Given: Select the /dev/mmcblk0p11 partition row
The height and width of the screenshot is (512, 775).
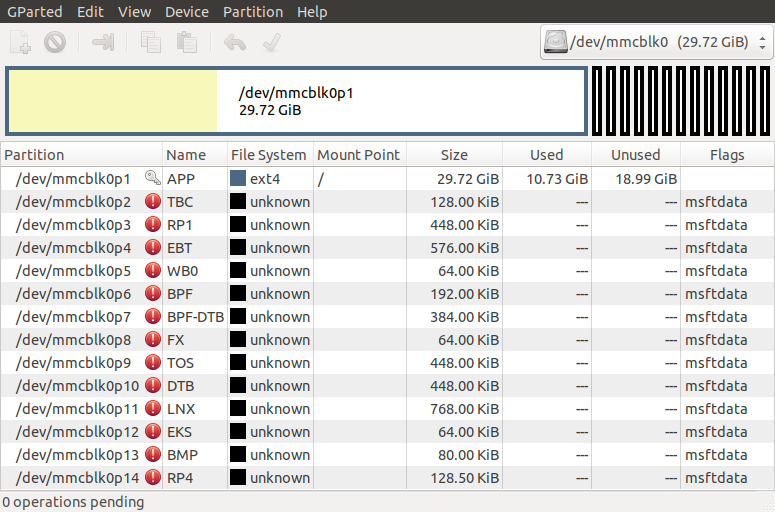Looking at the screenshot, I should [x=387, y=408].
